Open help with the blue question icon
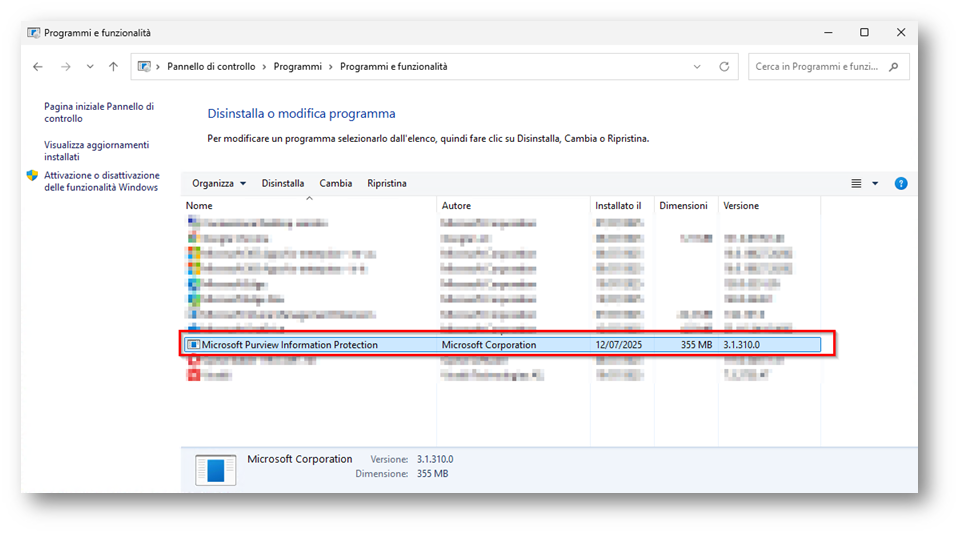960x535 pixels. tap(901, 184)
